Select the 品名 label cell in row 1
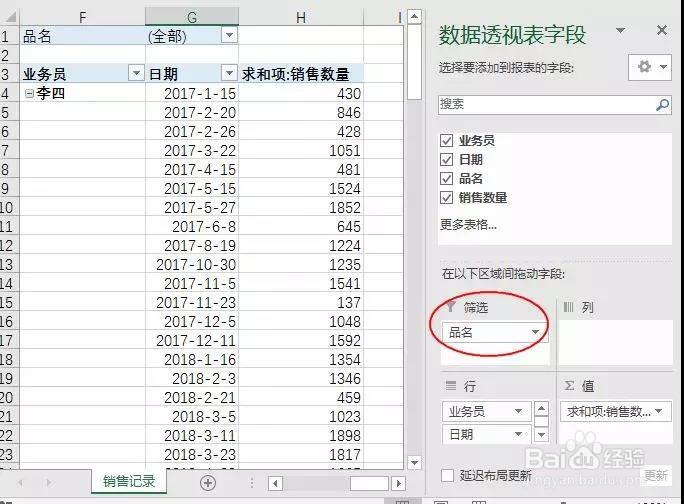The width and height of the screenshot is (684, 504). point(82,35)
